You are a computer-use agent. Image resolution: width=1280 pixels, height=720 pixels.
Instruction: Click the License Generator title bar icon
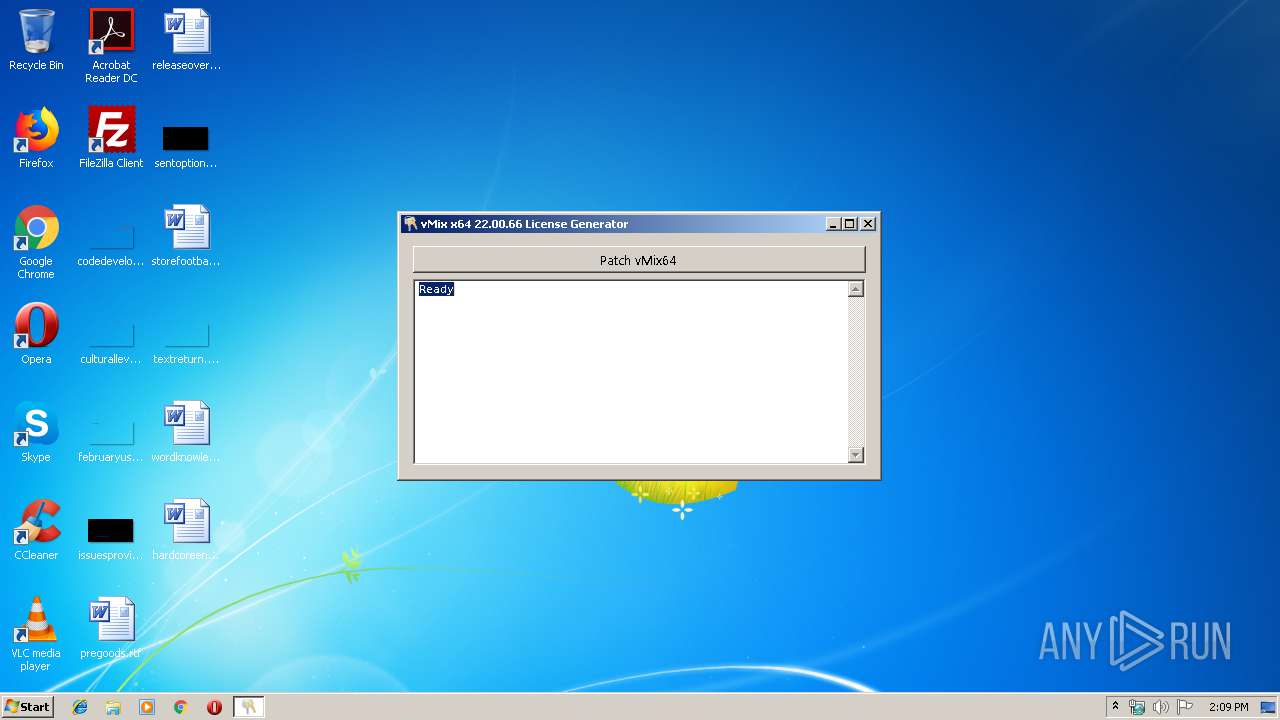pos(410,224)
